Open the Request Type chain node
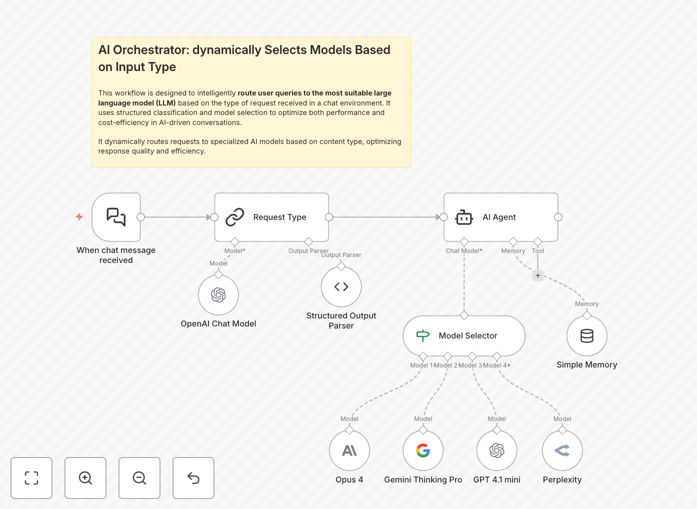Viewport: 697px width, 509px height. pyautogui.click(x=272, y=217)
